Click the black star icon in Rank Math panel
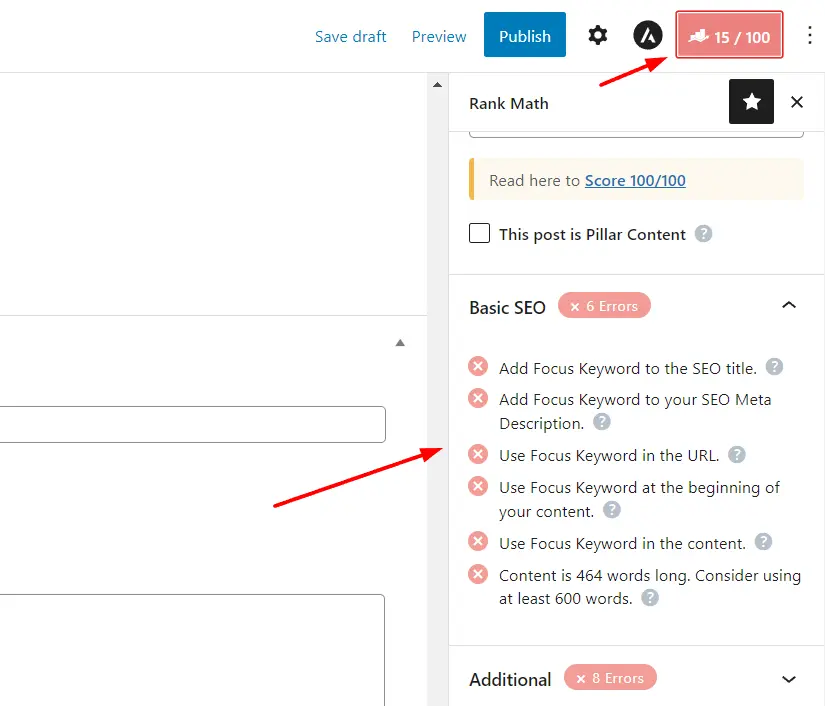This screenshot has width=825, height=706. [751, 102]
